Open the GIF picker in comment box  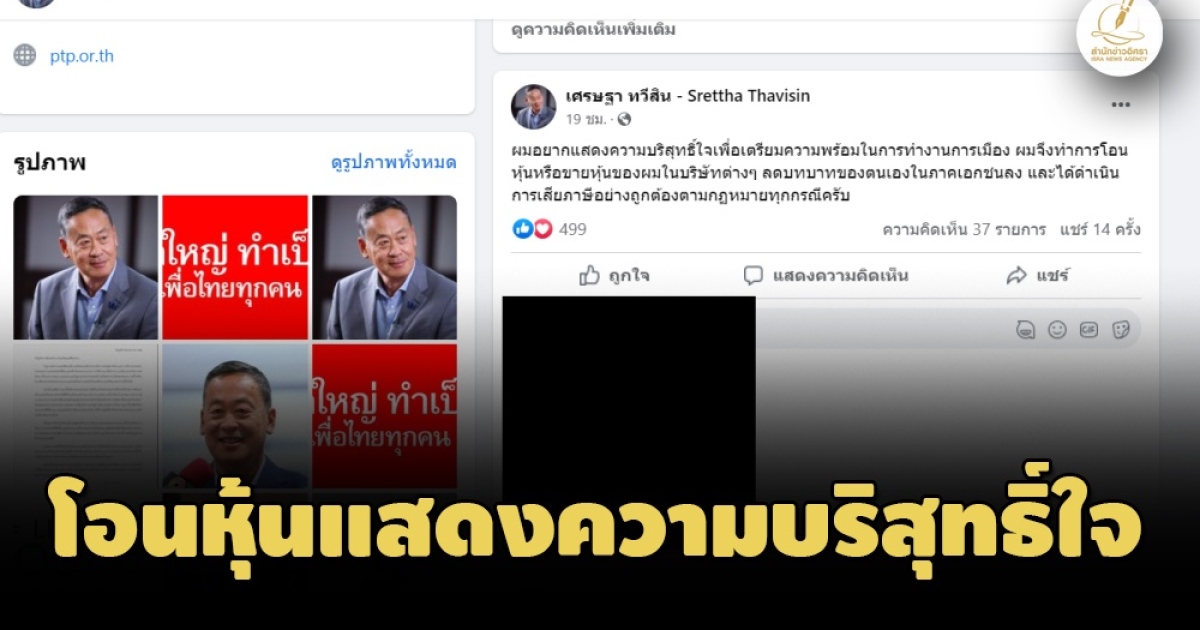(x=1089, y=329)
